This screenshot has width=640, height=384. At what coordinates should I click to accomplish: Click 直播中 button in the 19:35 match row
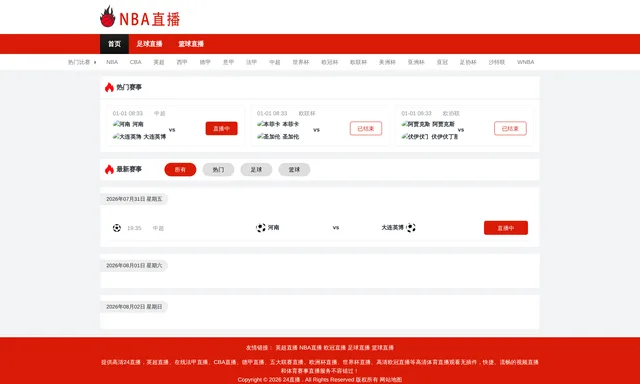pos(506,228)
